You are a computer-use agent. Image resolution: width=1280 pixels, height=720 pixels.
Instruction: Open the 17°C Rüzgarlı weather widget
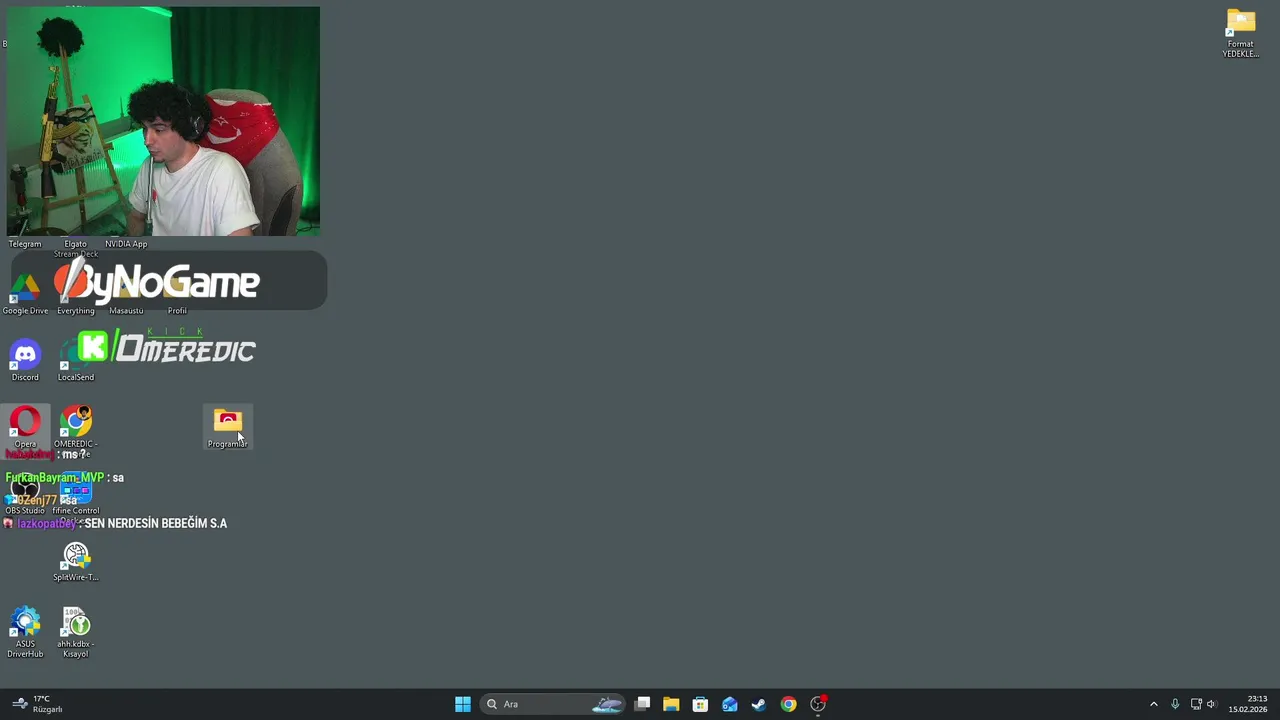click(x=37, y=704)
